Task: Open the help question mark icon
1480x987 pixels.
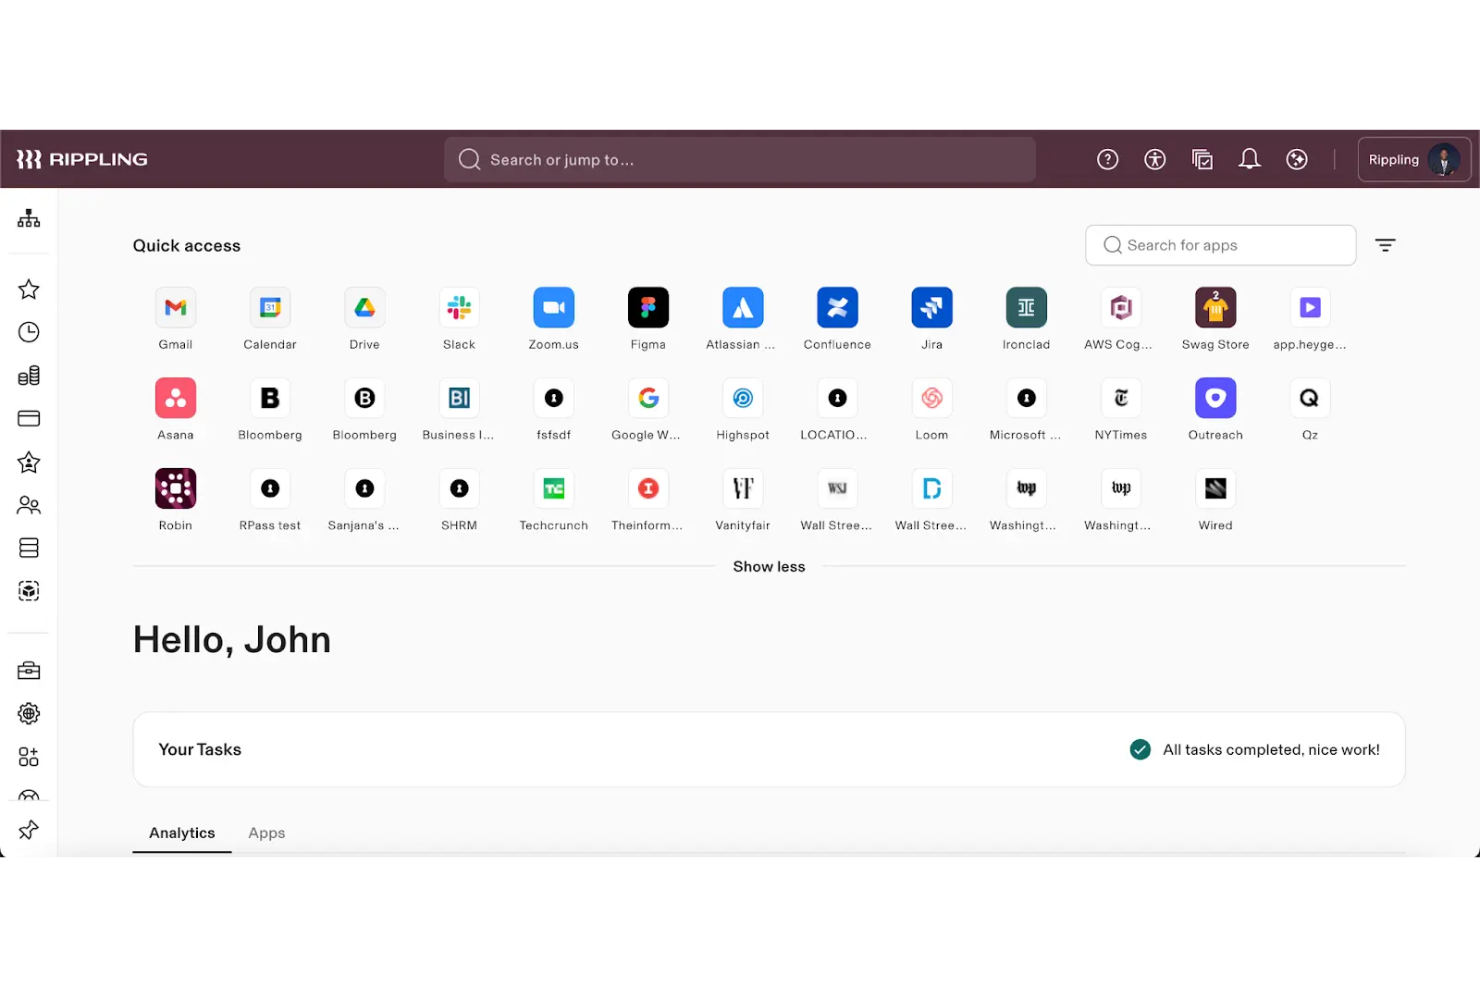Action: [x=1108, y=159]
